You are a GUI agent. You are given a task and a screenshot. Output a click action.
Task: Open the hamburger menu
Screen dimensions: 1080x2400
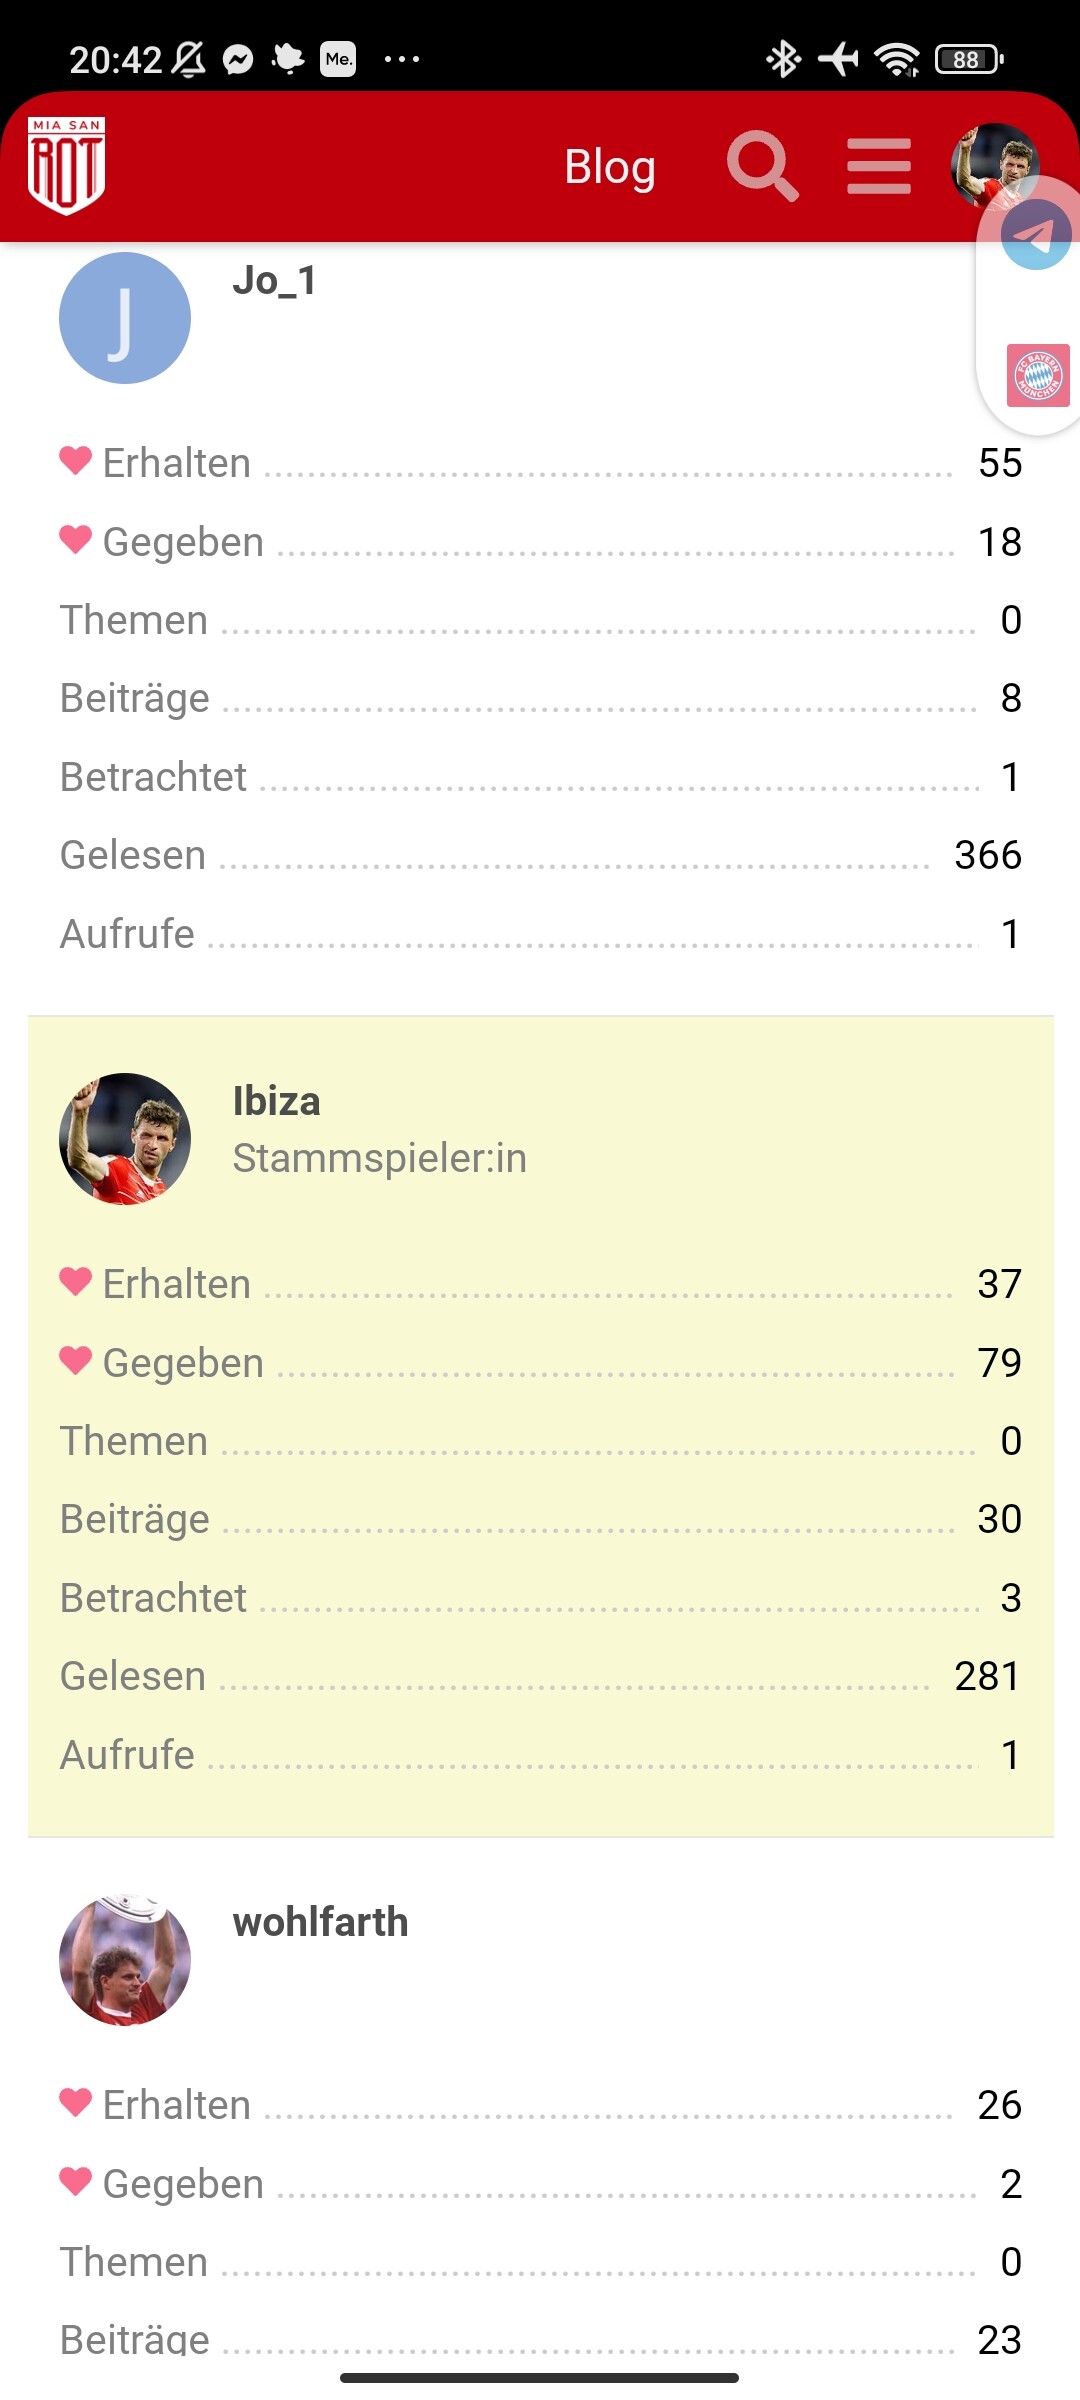[879, 166]
